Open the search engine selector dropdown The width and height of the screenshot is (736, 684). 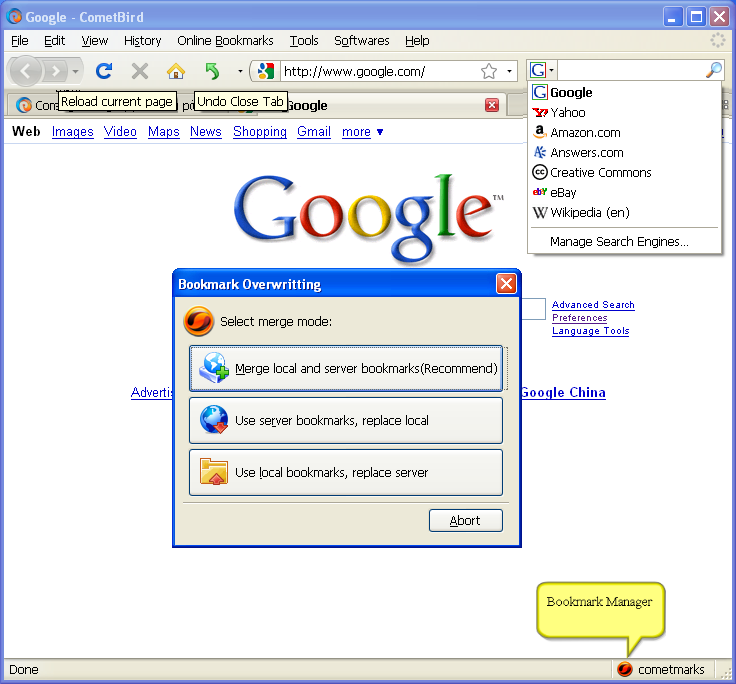point(543,70)
